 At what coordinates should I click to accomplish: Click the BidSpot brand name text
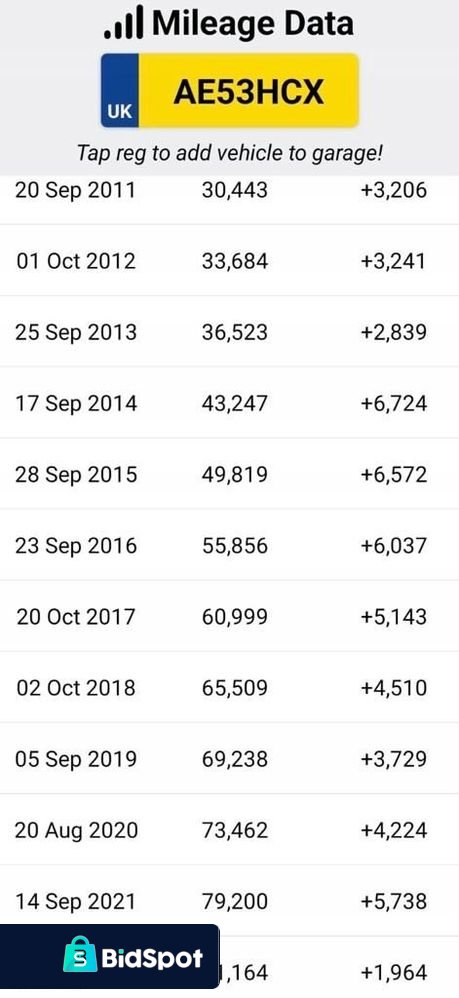click(x=152, y=958)
